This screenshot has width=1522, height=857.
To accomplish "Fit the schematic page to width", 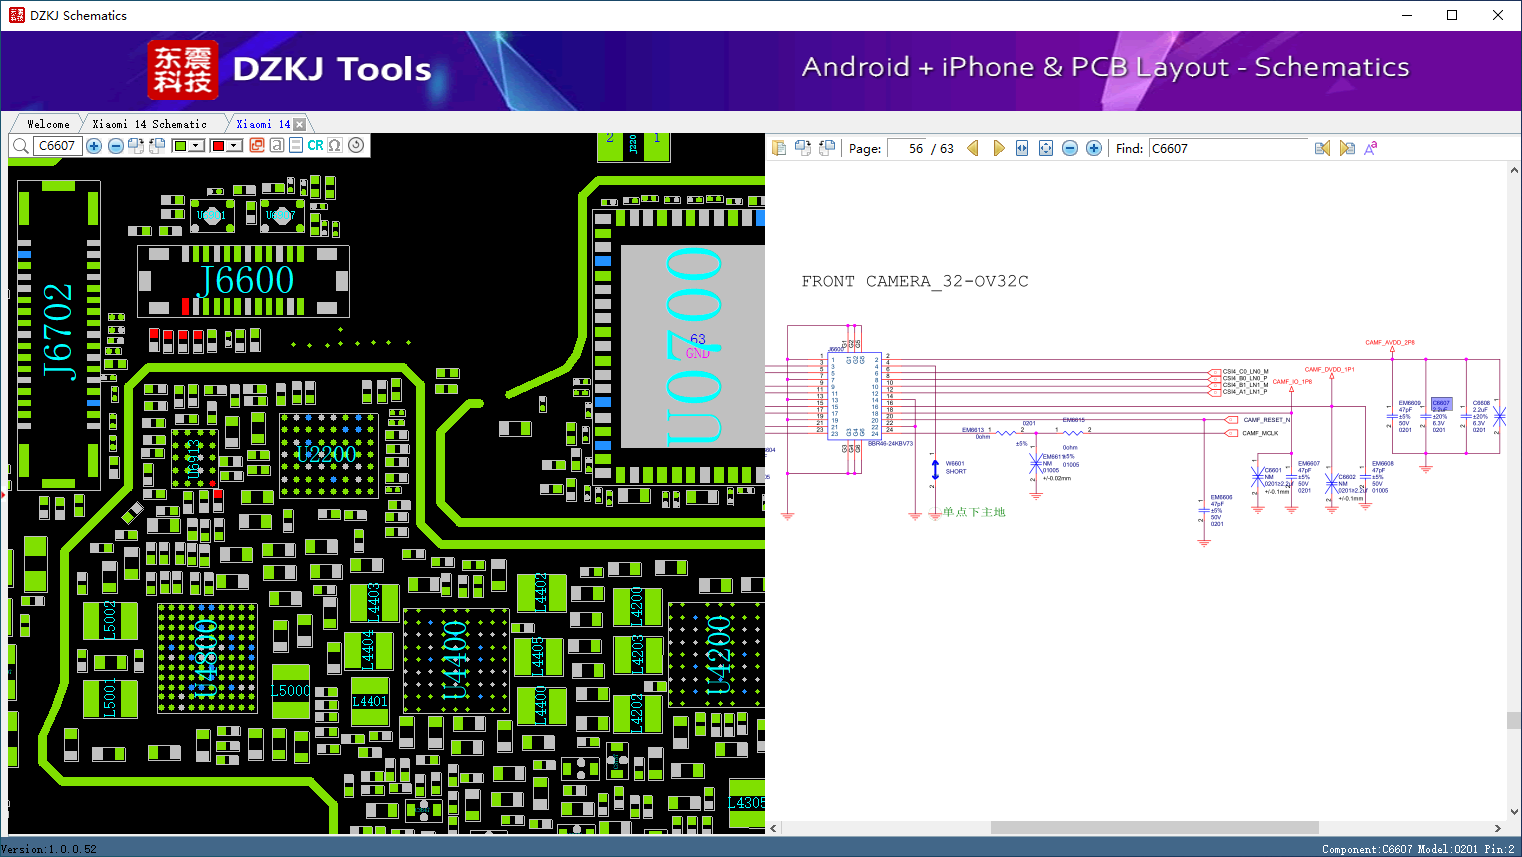I will (1022, 148).
